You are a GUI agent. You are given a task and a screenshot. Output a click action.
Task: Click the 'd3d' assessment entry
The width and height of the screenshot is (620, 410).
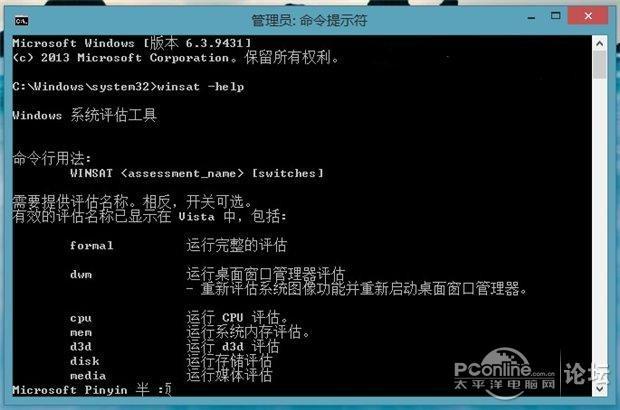click(x=81, y=347)
